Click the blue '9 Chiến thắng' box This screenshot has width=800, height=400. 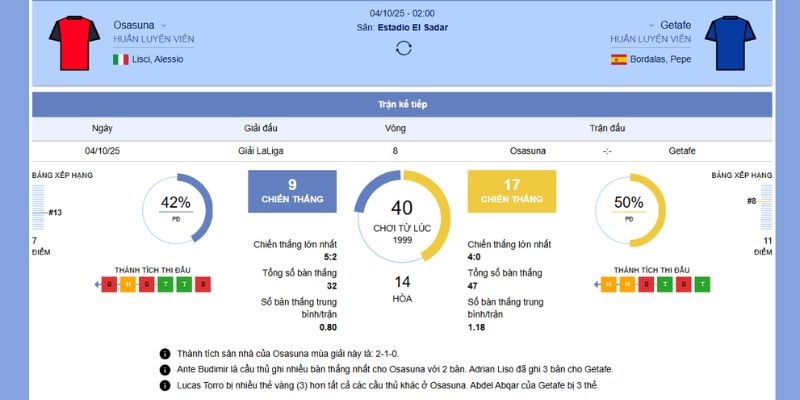pyautogui.click(x=291, y=191)
